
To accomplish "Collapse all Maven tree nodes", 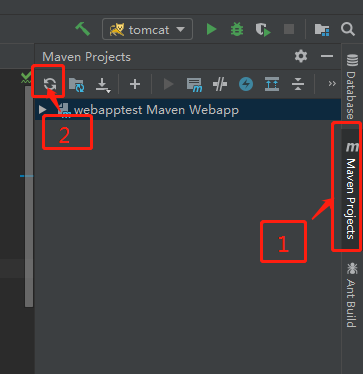I will coord(298,84).
